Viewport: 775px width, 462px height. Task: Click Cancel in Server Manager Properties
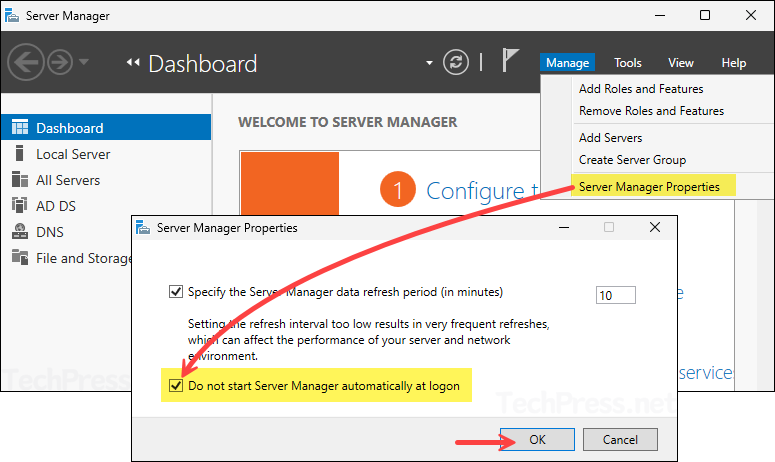(620, 439)
